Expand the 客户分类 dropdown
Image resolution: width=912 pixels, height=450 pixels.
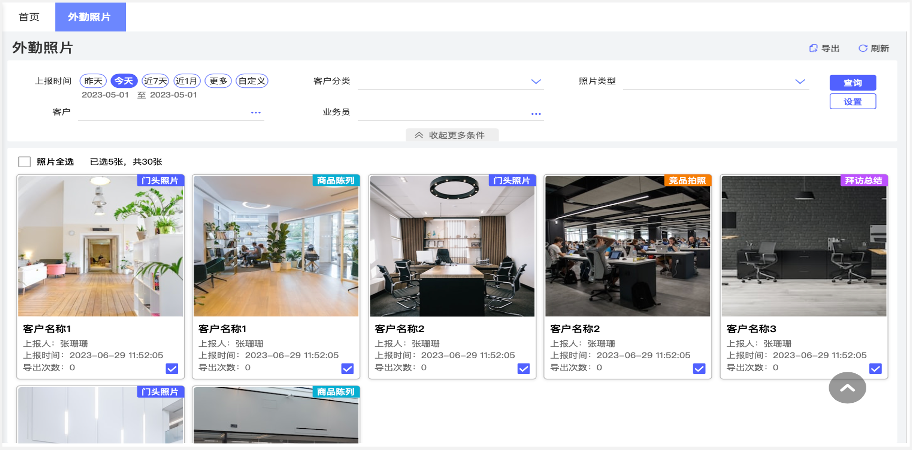(x=536, y=81)
